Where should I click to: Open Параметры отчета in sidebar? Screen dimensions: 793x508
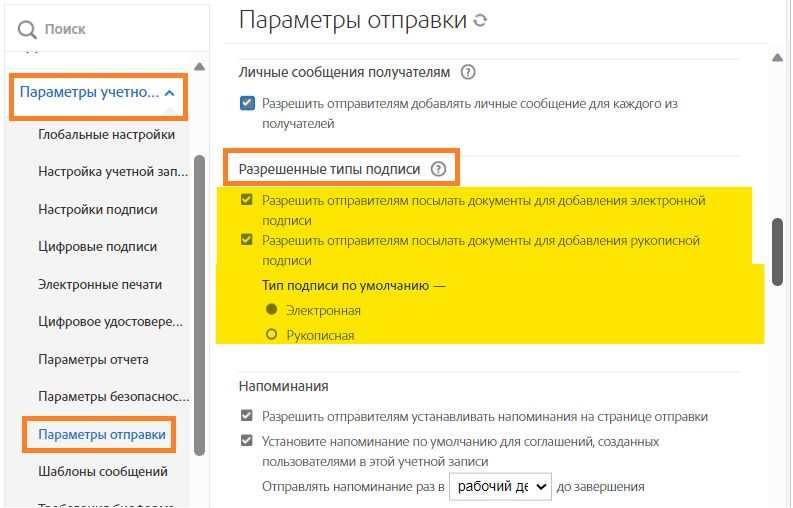pyautogui.click(x=93, y=359)
